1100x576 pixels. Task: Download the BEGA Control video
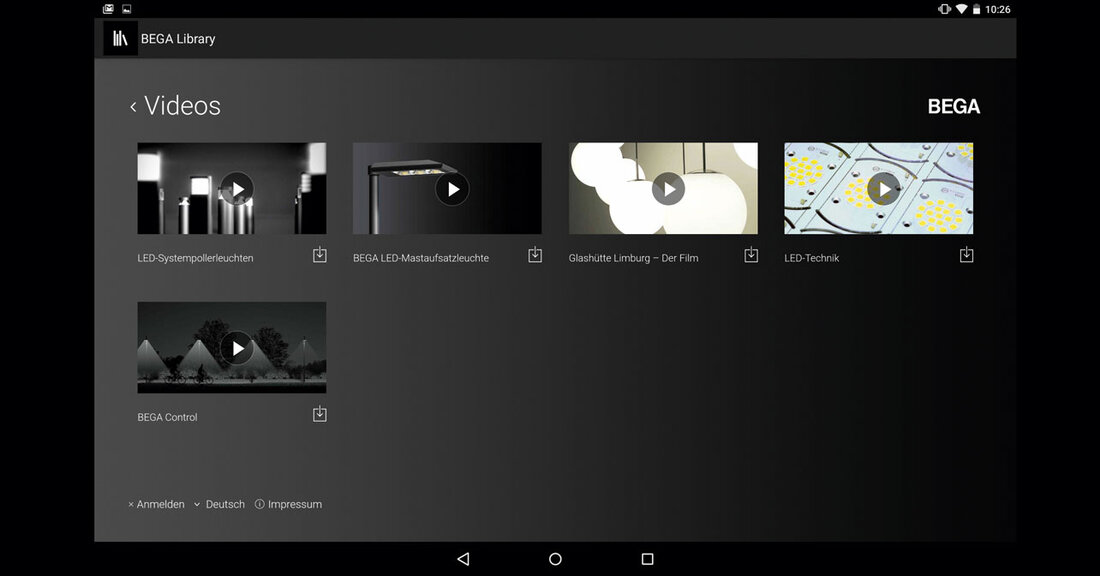(x=319, y=414)
